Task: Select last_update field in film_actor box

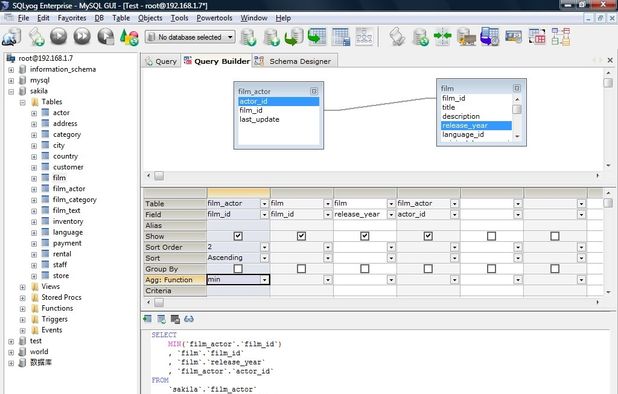Action: pyautogui.click(x=259, y=119)
